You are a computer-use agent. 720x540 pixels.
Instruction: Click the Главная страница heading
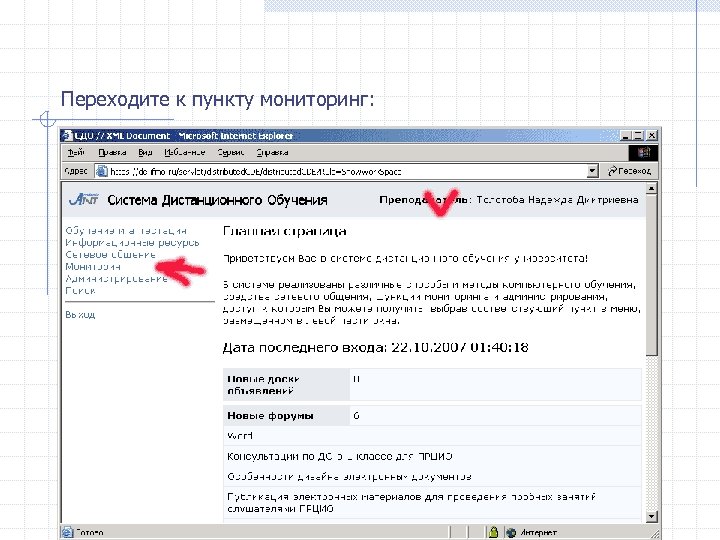point(285,231)
